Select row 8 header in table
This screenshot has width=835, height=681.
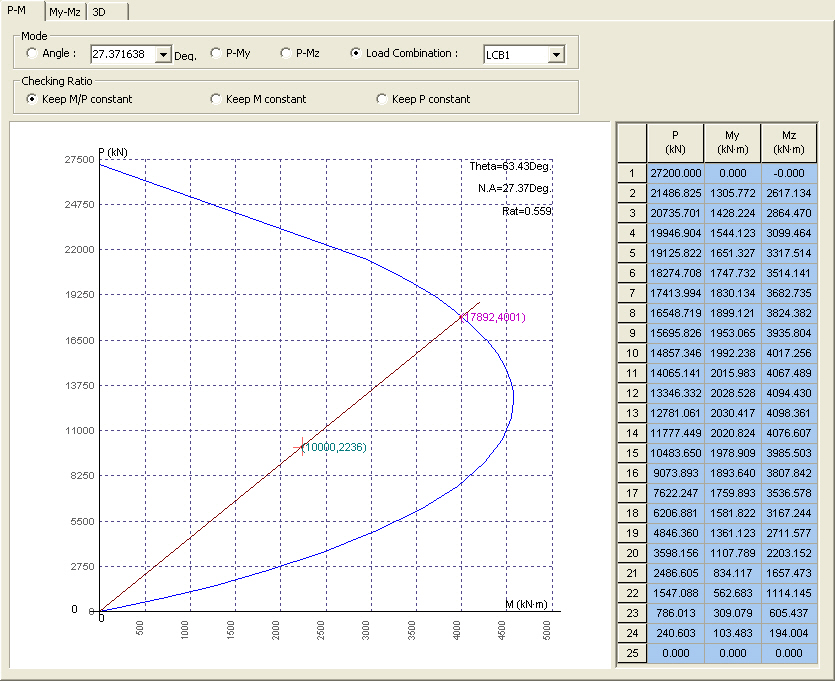(632, 312)
